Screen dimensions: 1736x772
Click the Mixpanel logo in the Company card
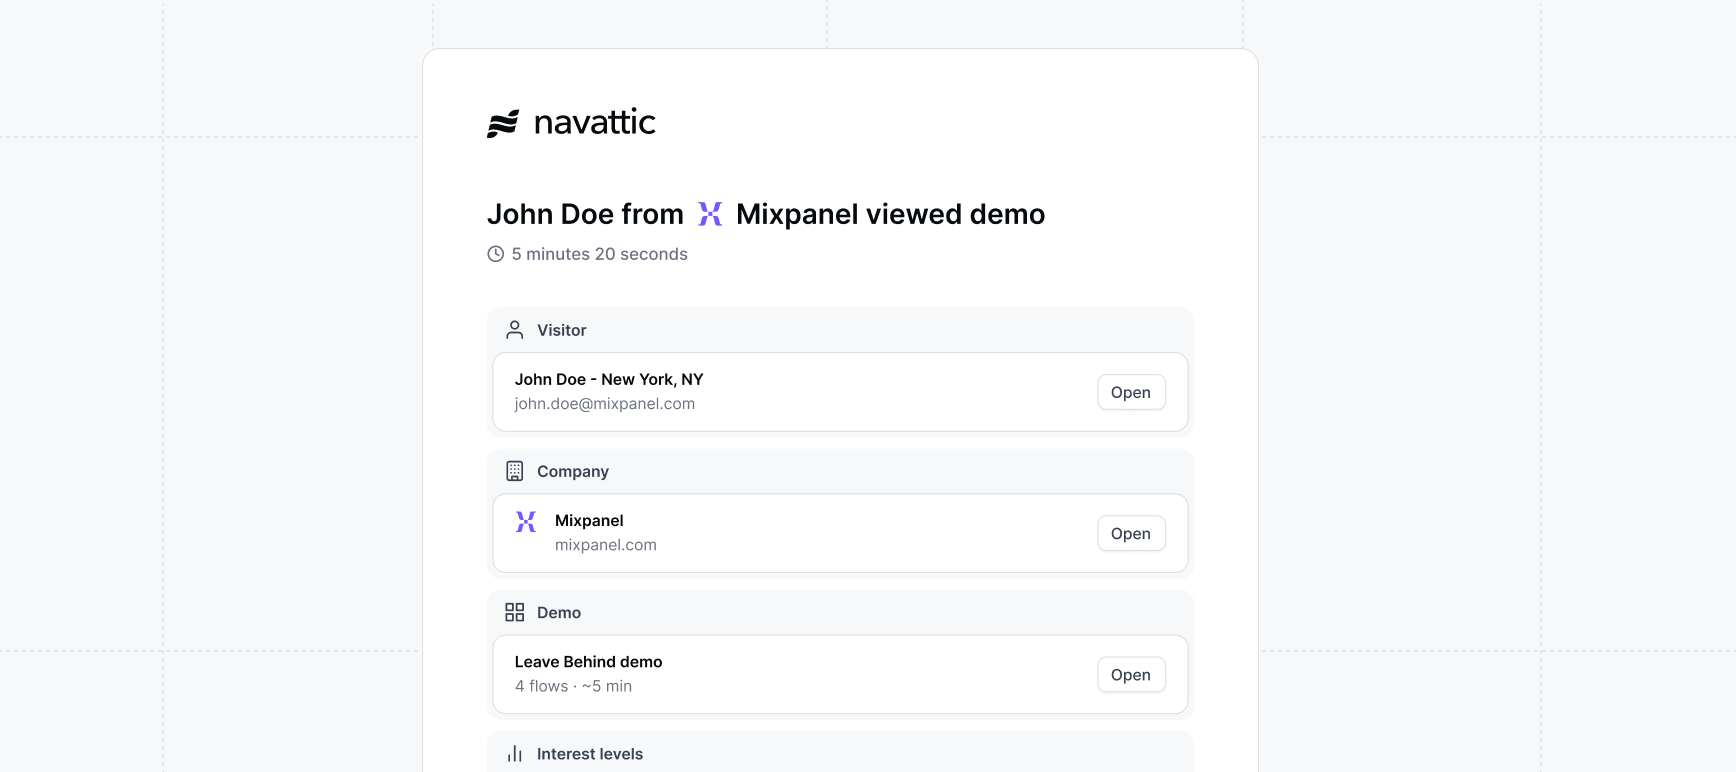pyautogui.click(x=526, y=521)
